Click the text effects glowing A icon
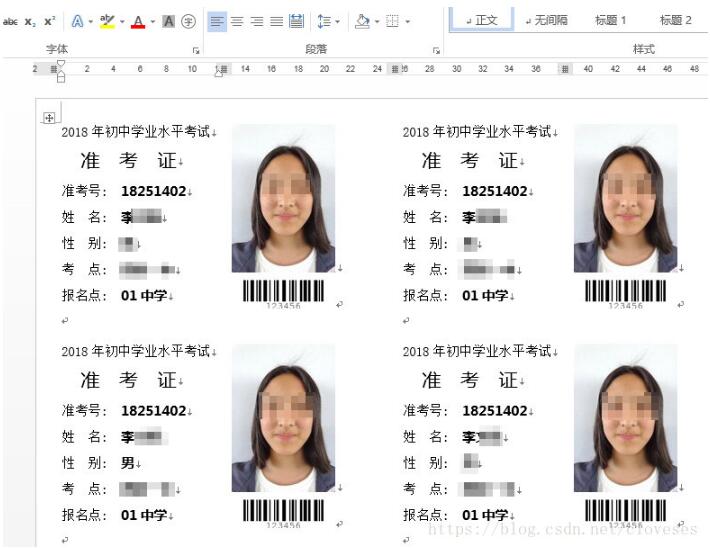The width and height of the screenshot is (710, 548). (77, 21)
